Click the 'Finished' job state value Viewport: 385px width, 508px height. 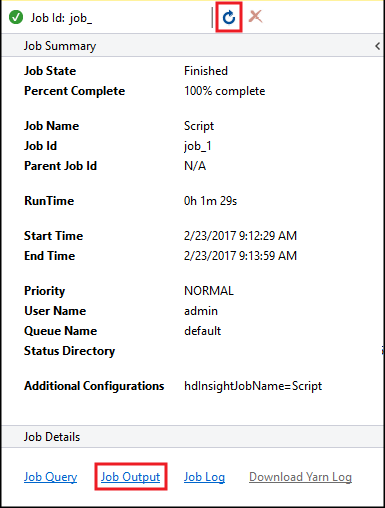pos(206,71)
